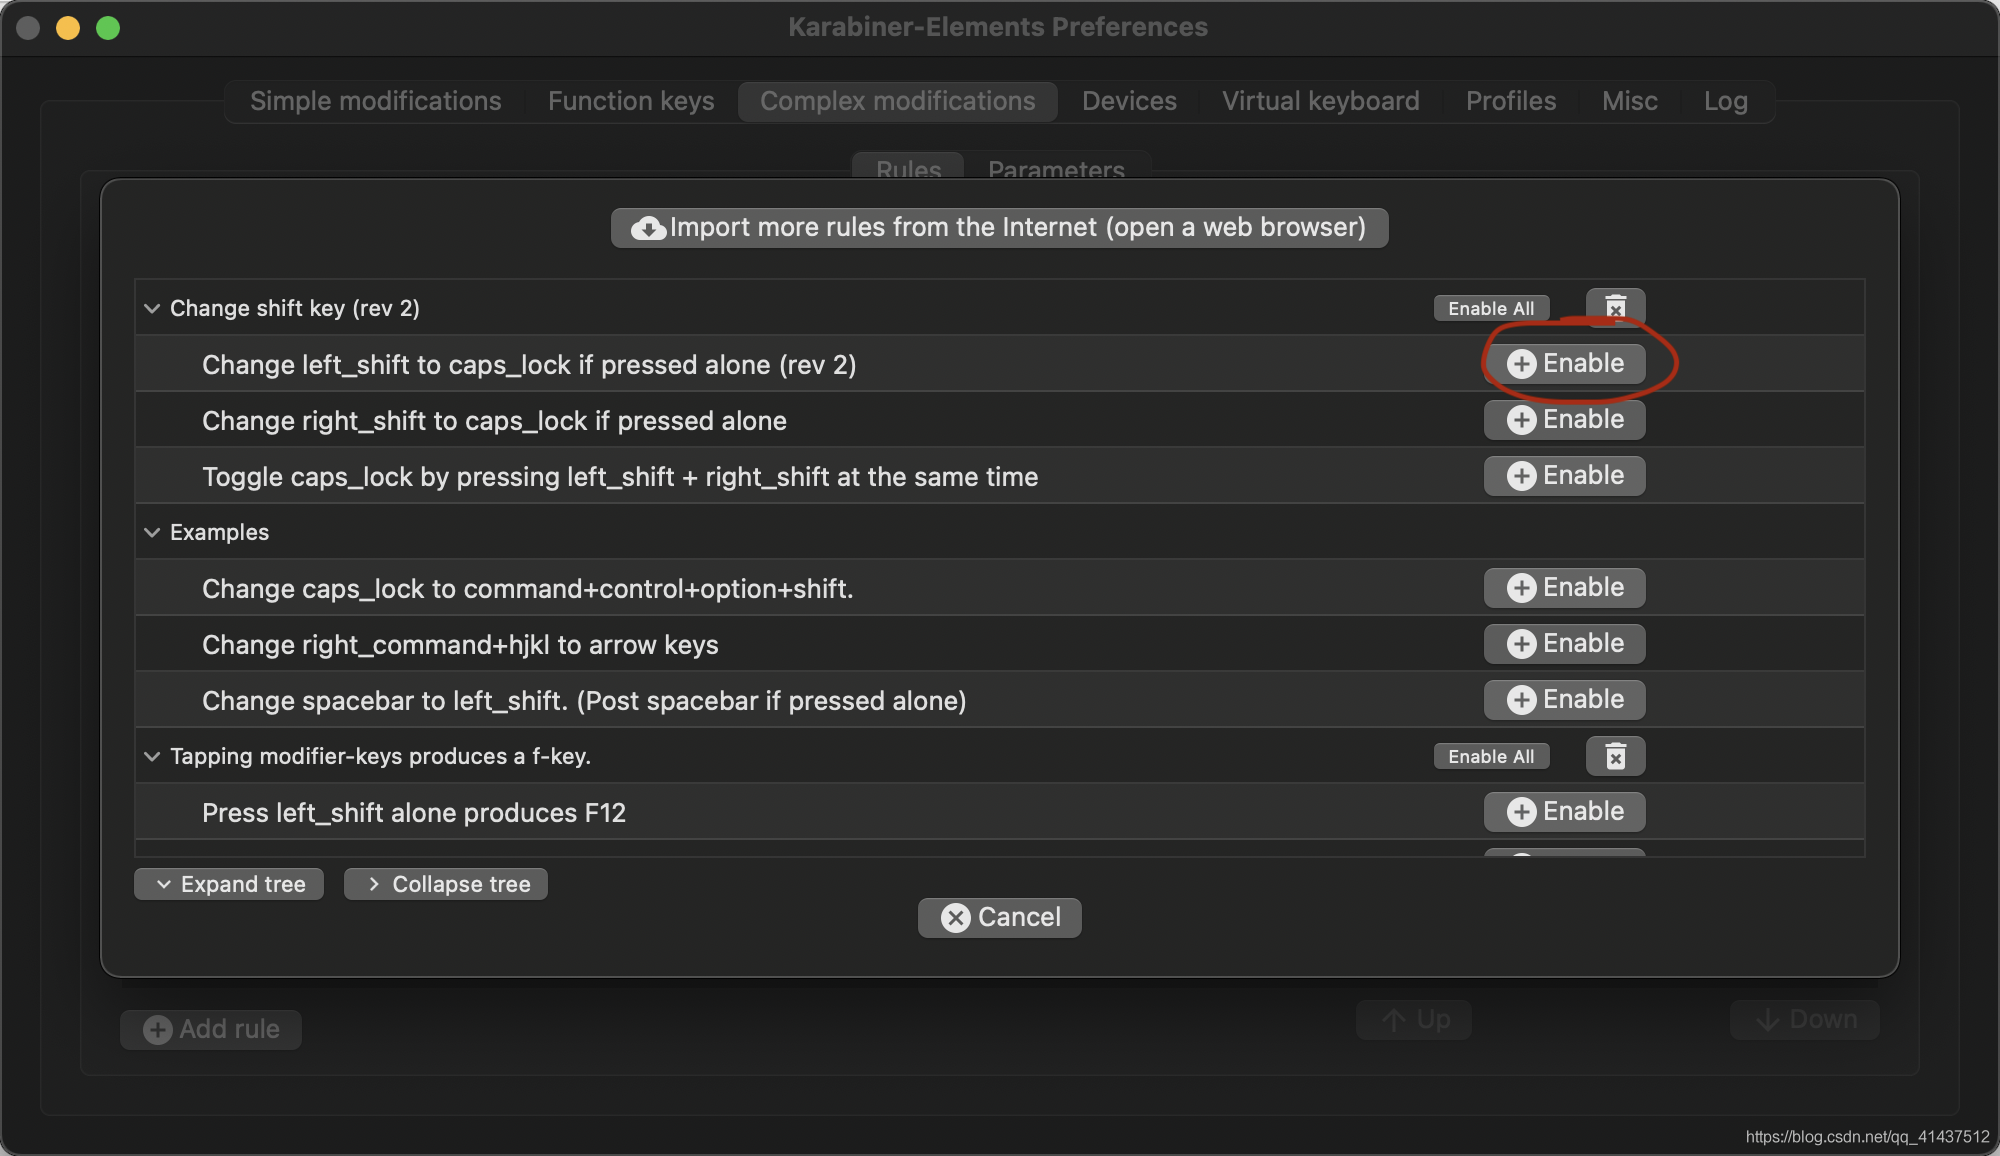Click plus icon for left_shift caps_lock rule
Screen dimensions: 2000x1156
pyautogui.click(x=1521, y=364)
